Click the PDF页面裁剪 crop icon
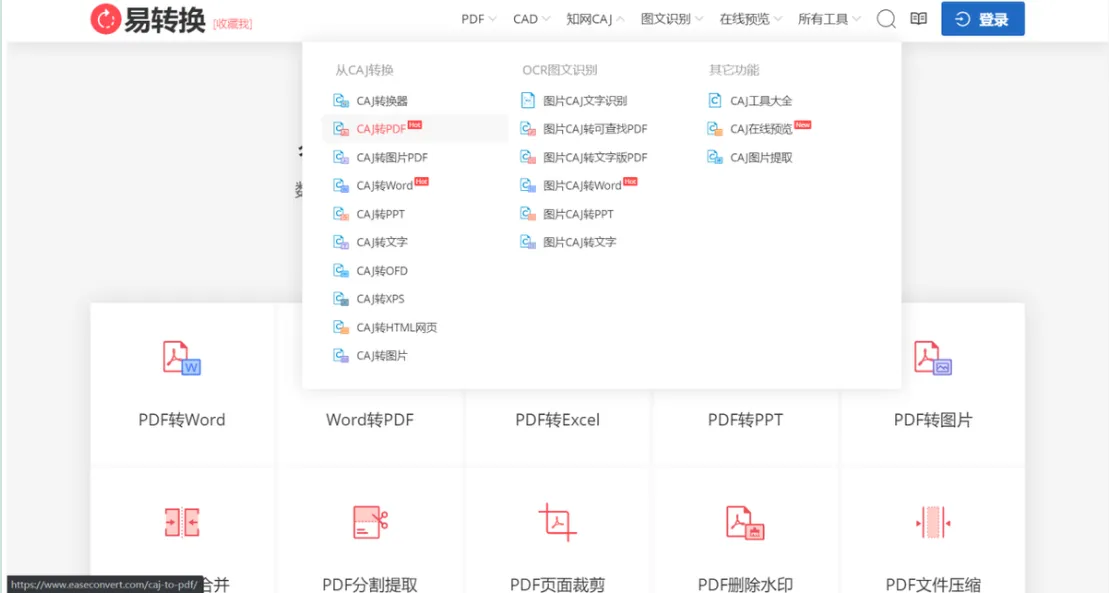Viewport: 1109px width, 593px height. coord(557,522)
